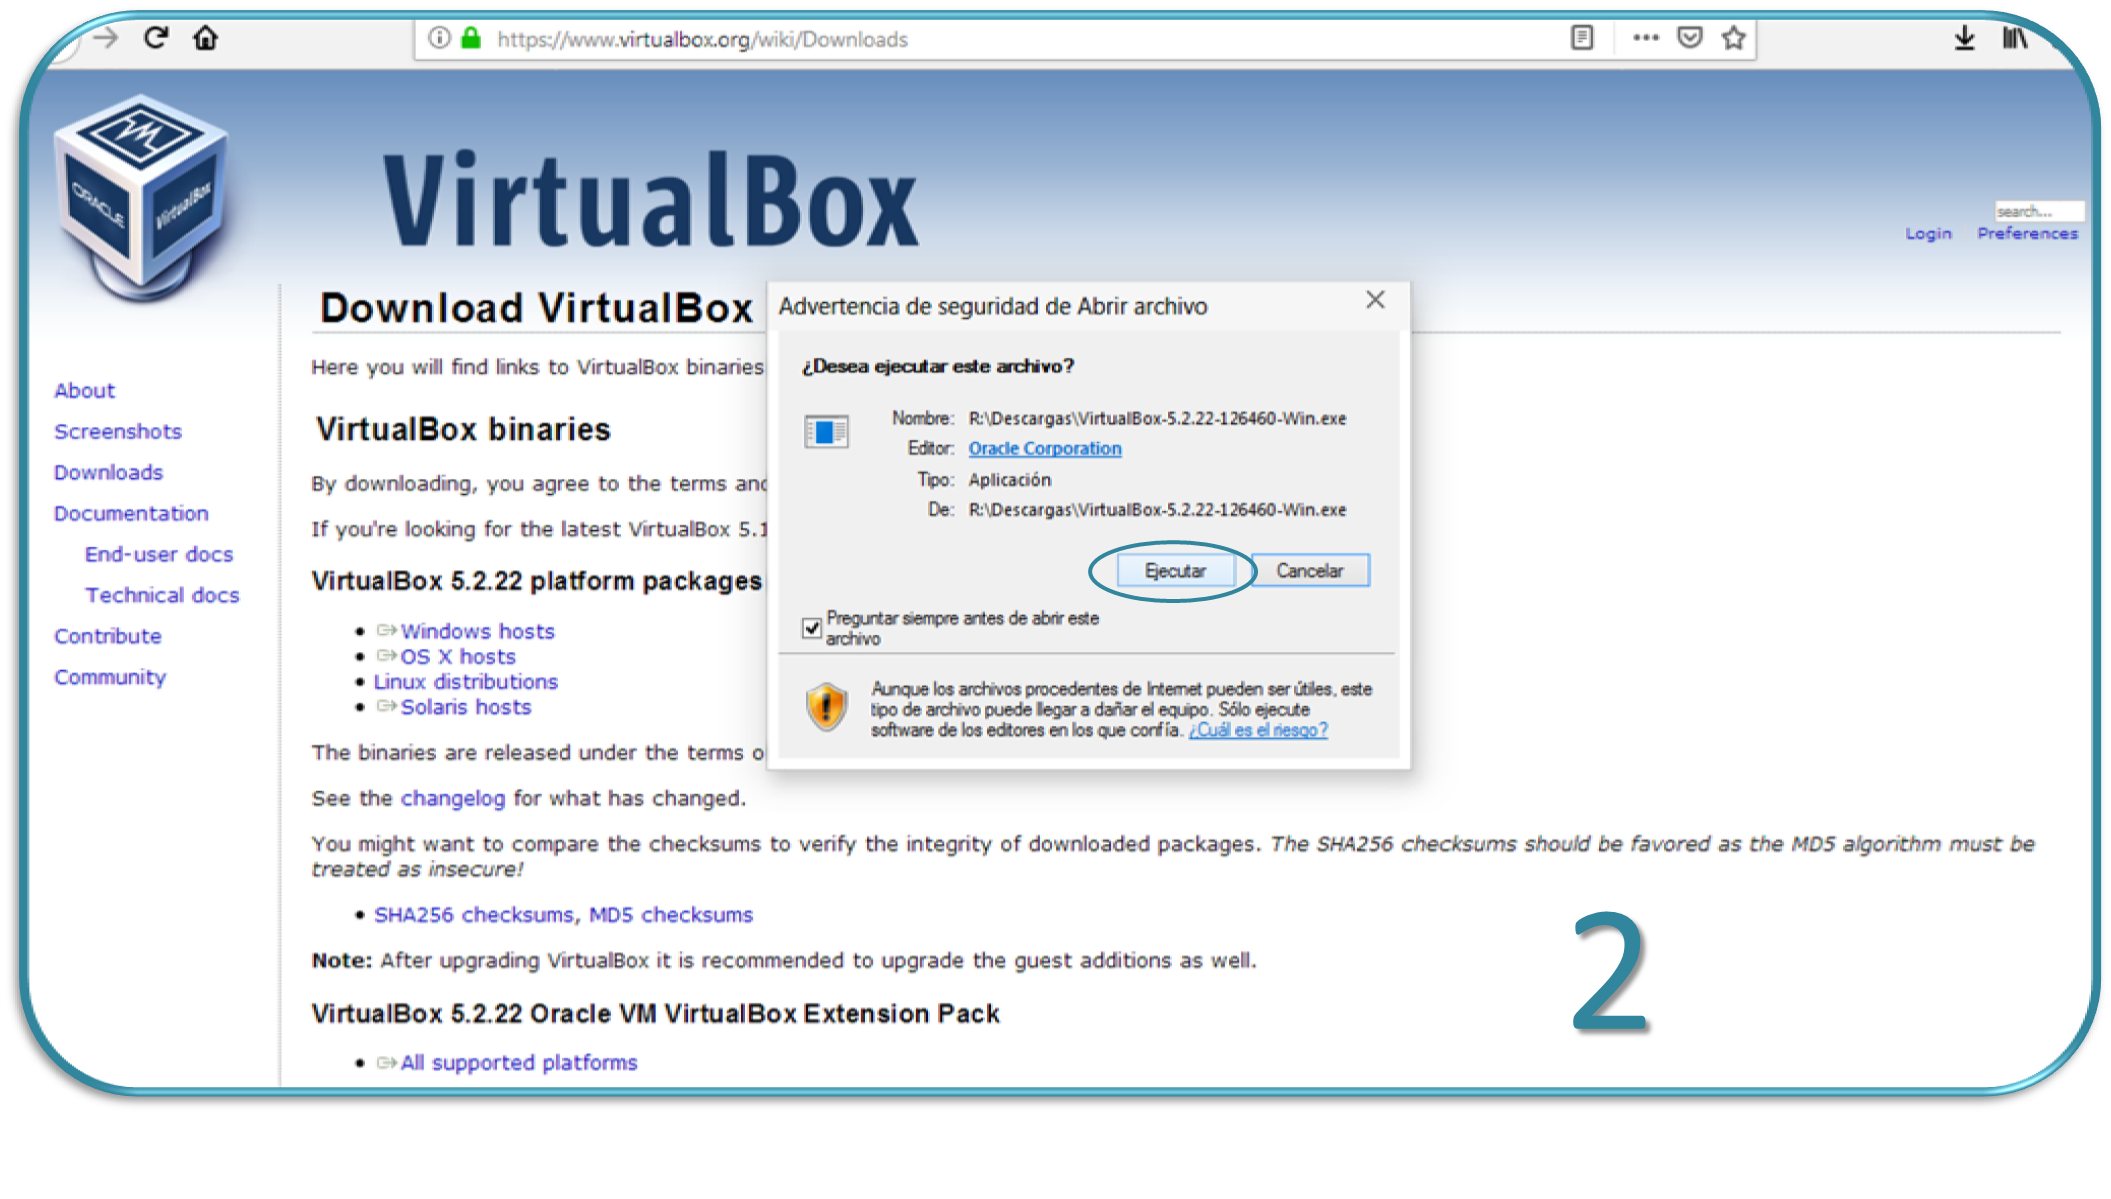
Task: Open End-user docs sidebar link
Action: [x=159, y=555]
